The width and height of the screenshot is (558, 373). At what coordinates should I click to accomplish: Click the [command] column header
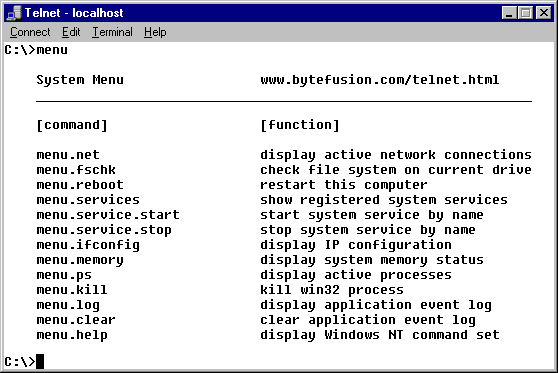(72, 125)
